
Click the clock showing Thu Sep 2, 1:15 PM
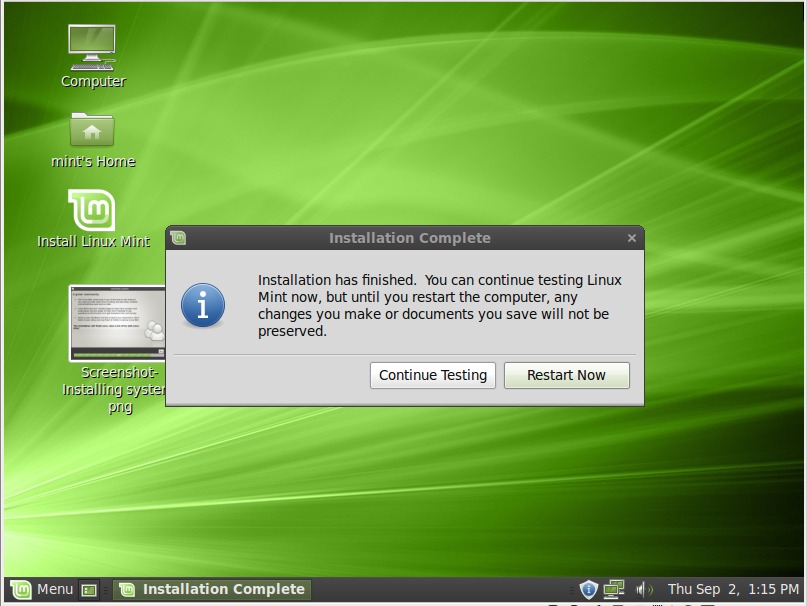(x=733, y=589)
